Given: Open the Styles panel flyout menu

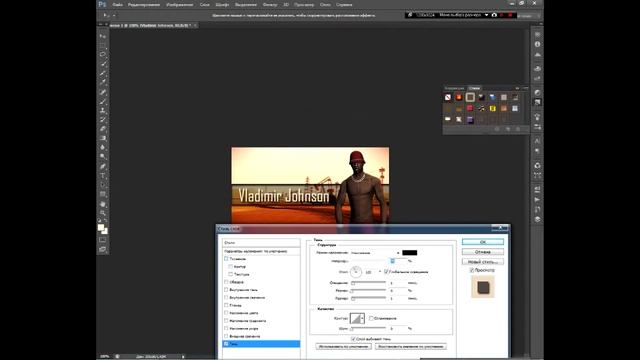Looking at the screenshot, I should click(x=525, y=88).
